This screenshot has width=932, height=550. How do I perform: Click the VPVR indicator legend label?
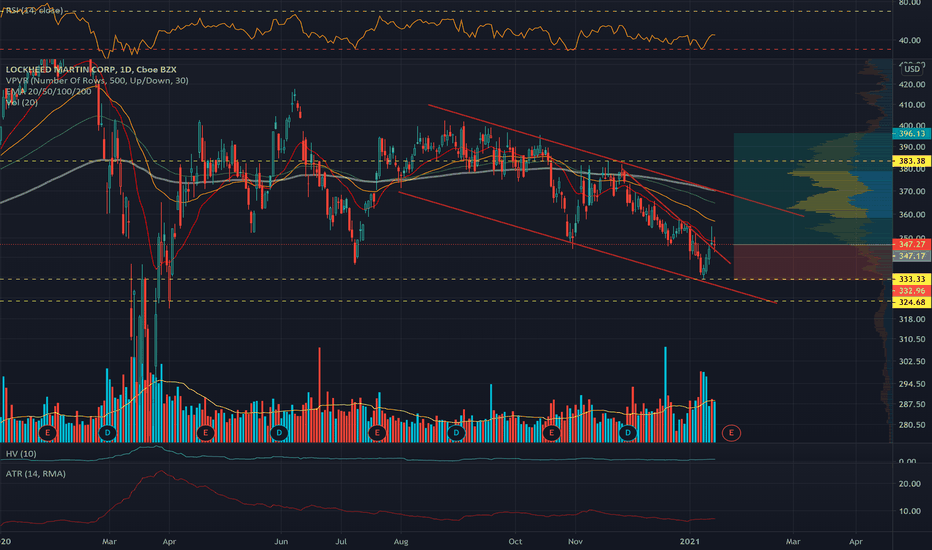[97, 80]
